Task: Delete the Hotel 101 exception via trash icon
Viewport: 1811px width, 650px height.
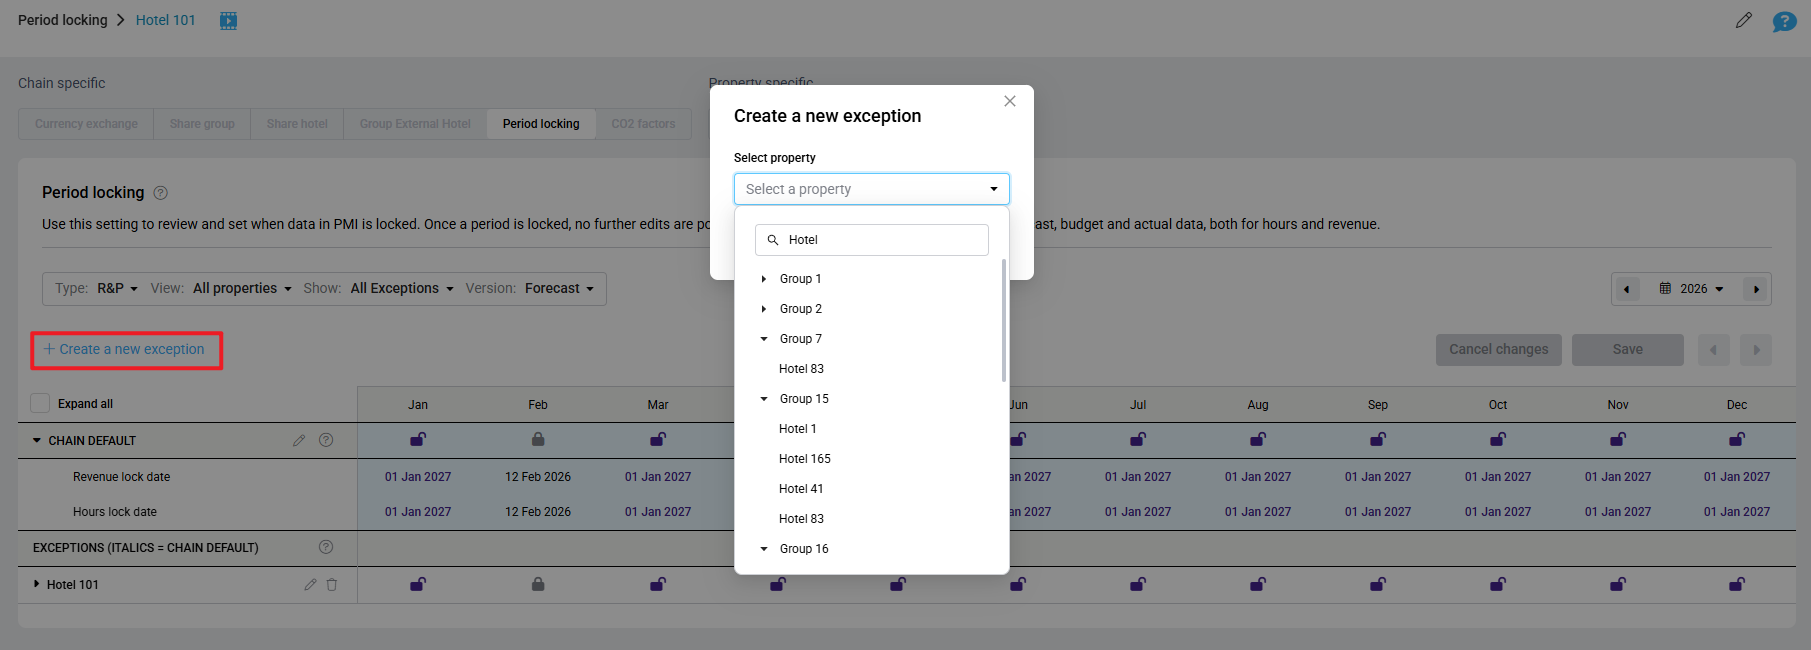Action: pyautogui.click(x=332, y=585)
